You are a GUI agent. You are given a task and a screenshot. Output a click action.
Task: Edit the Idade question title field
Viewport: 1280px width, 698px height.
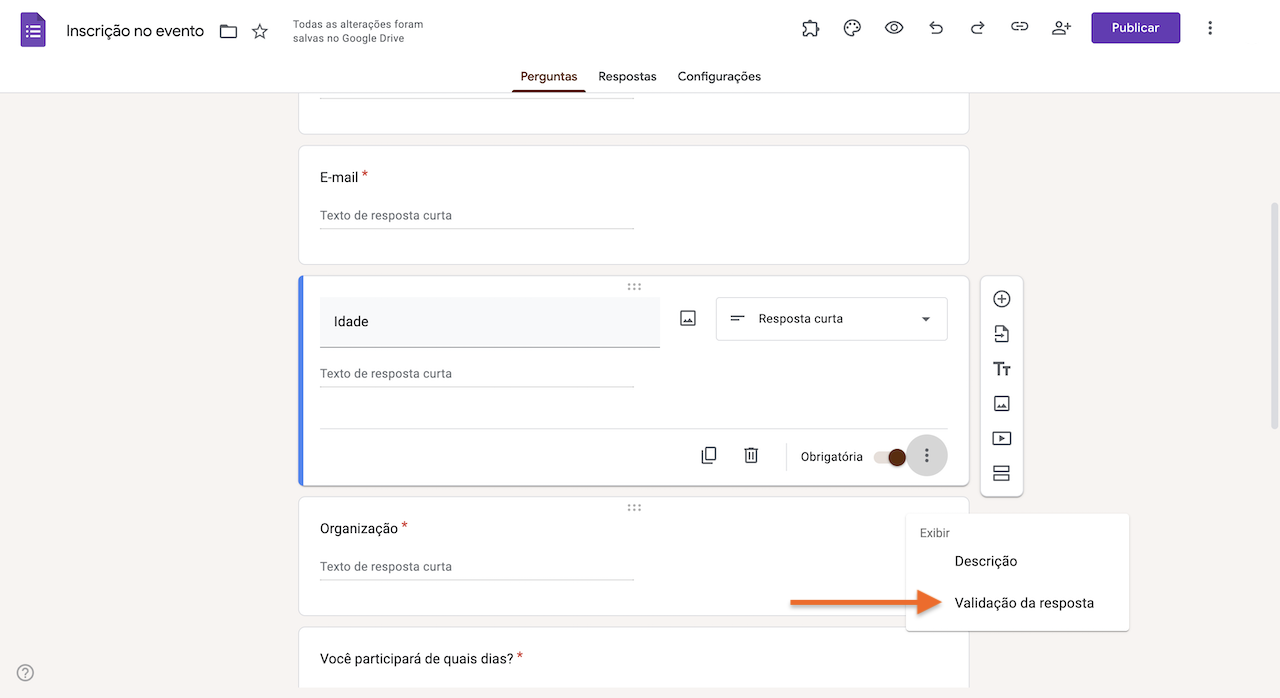coord(489,321)
